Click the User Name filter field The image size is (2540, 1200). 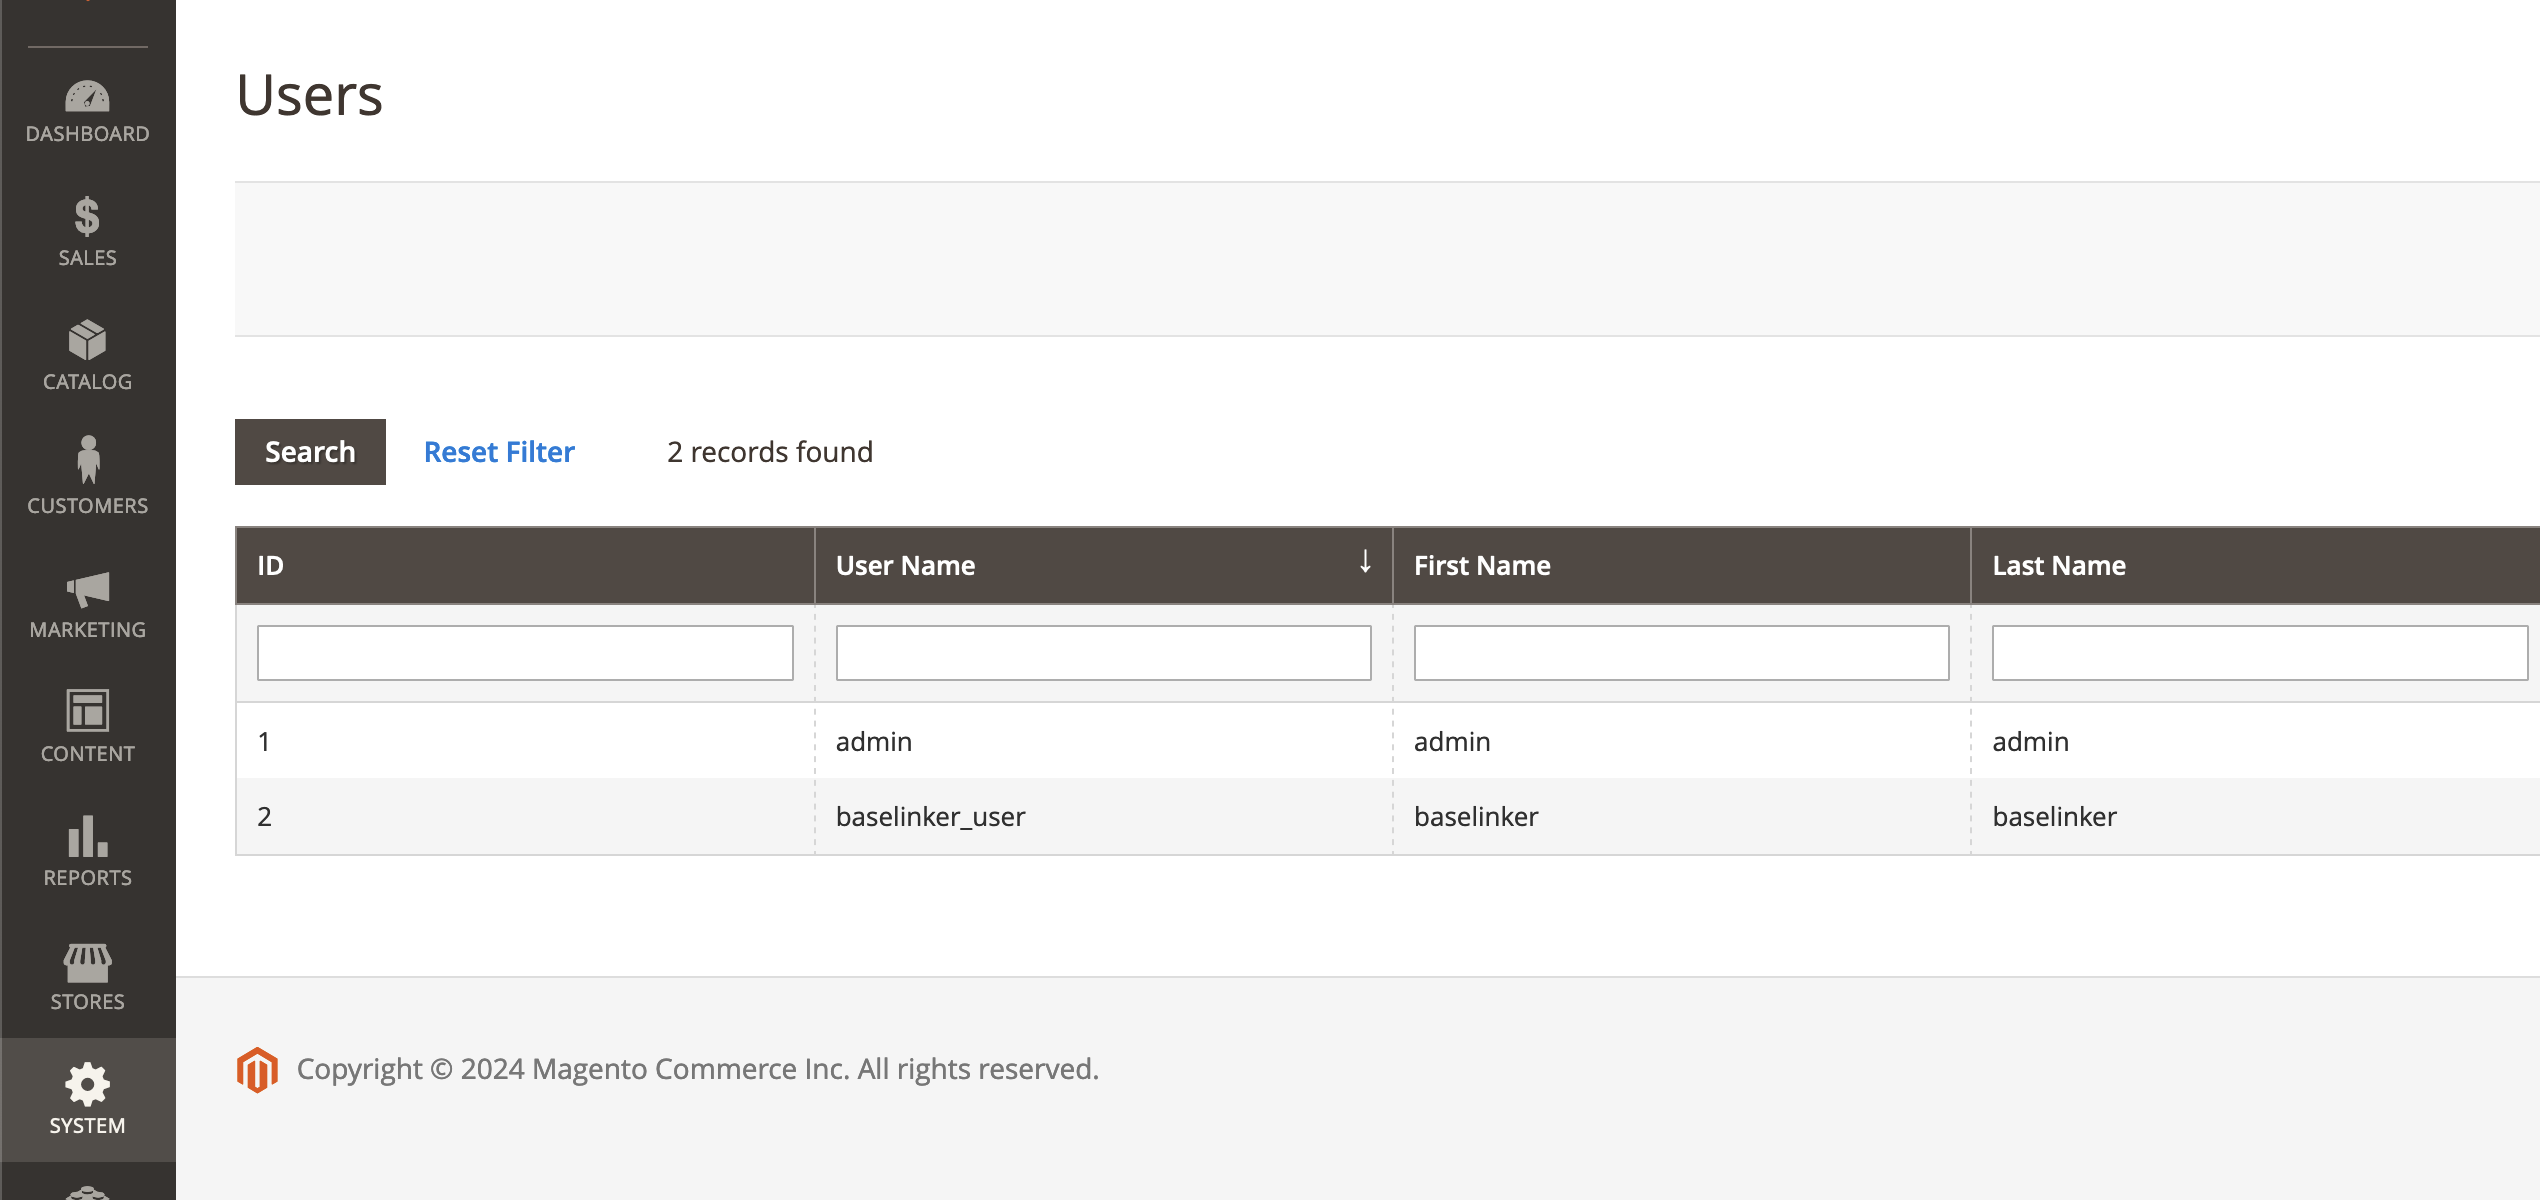coord(1102,653)
